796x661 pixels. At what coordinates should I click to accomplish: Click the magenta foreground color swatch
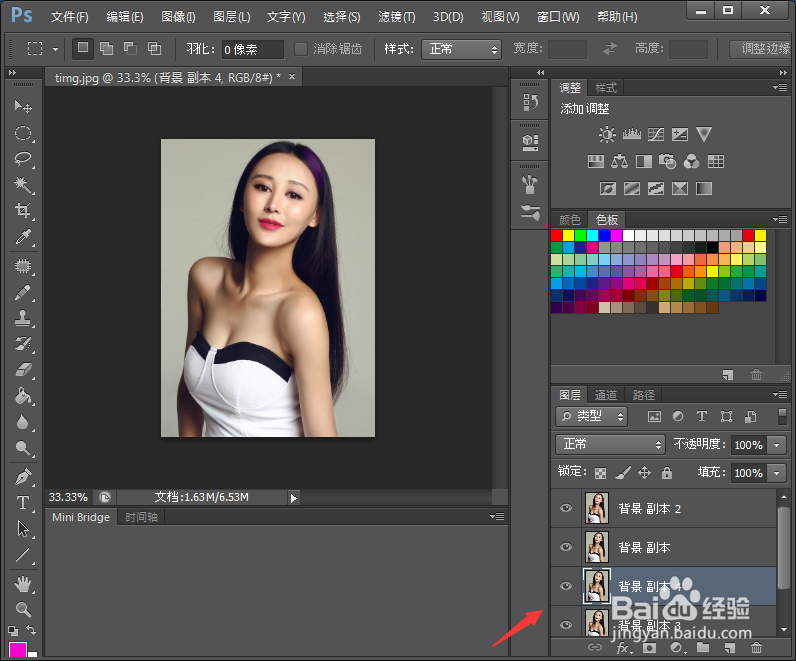17,650
